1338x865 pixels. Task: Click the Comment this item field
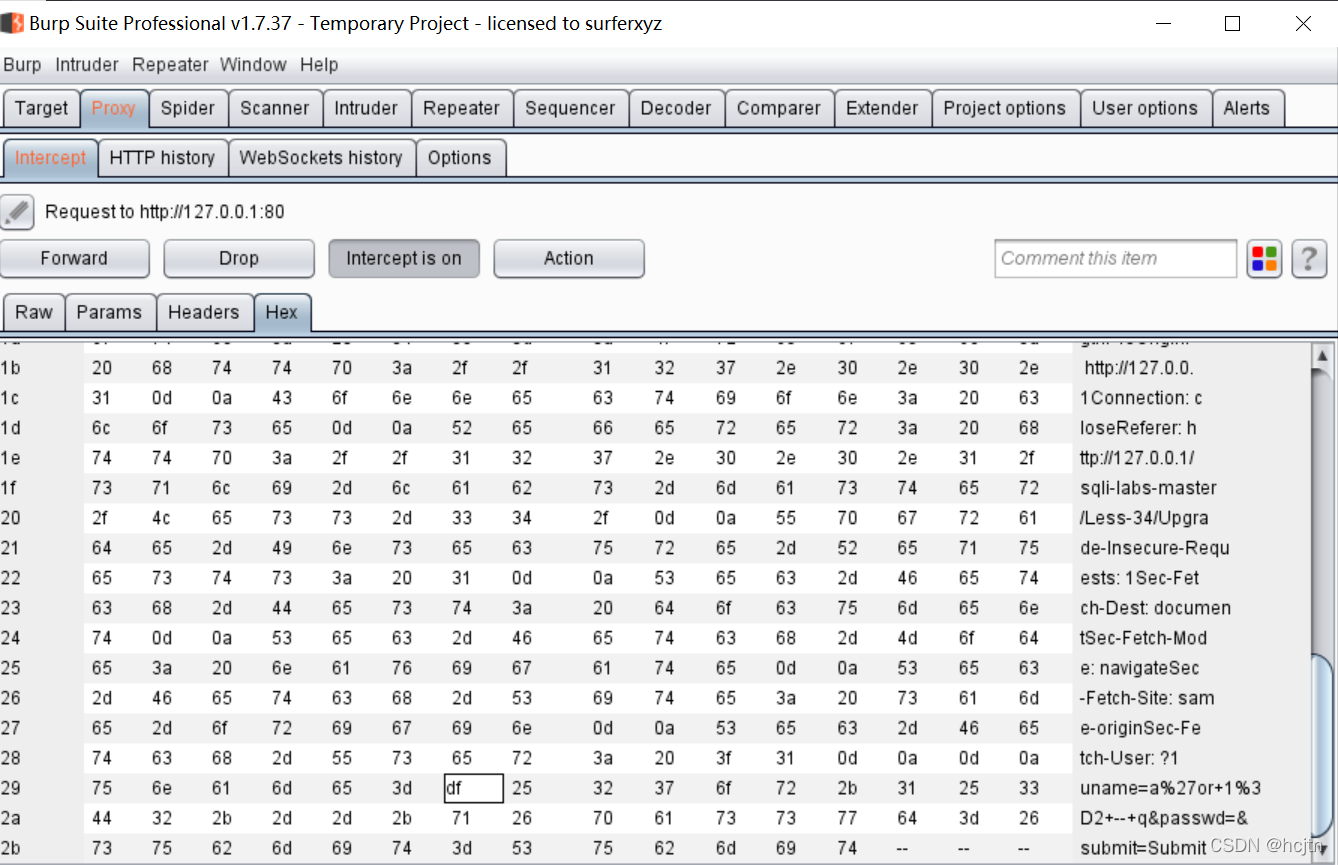click(1116, 259)
